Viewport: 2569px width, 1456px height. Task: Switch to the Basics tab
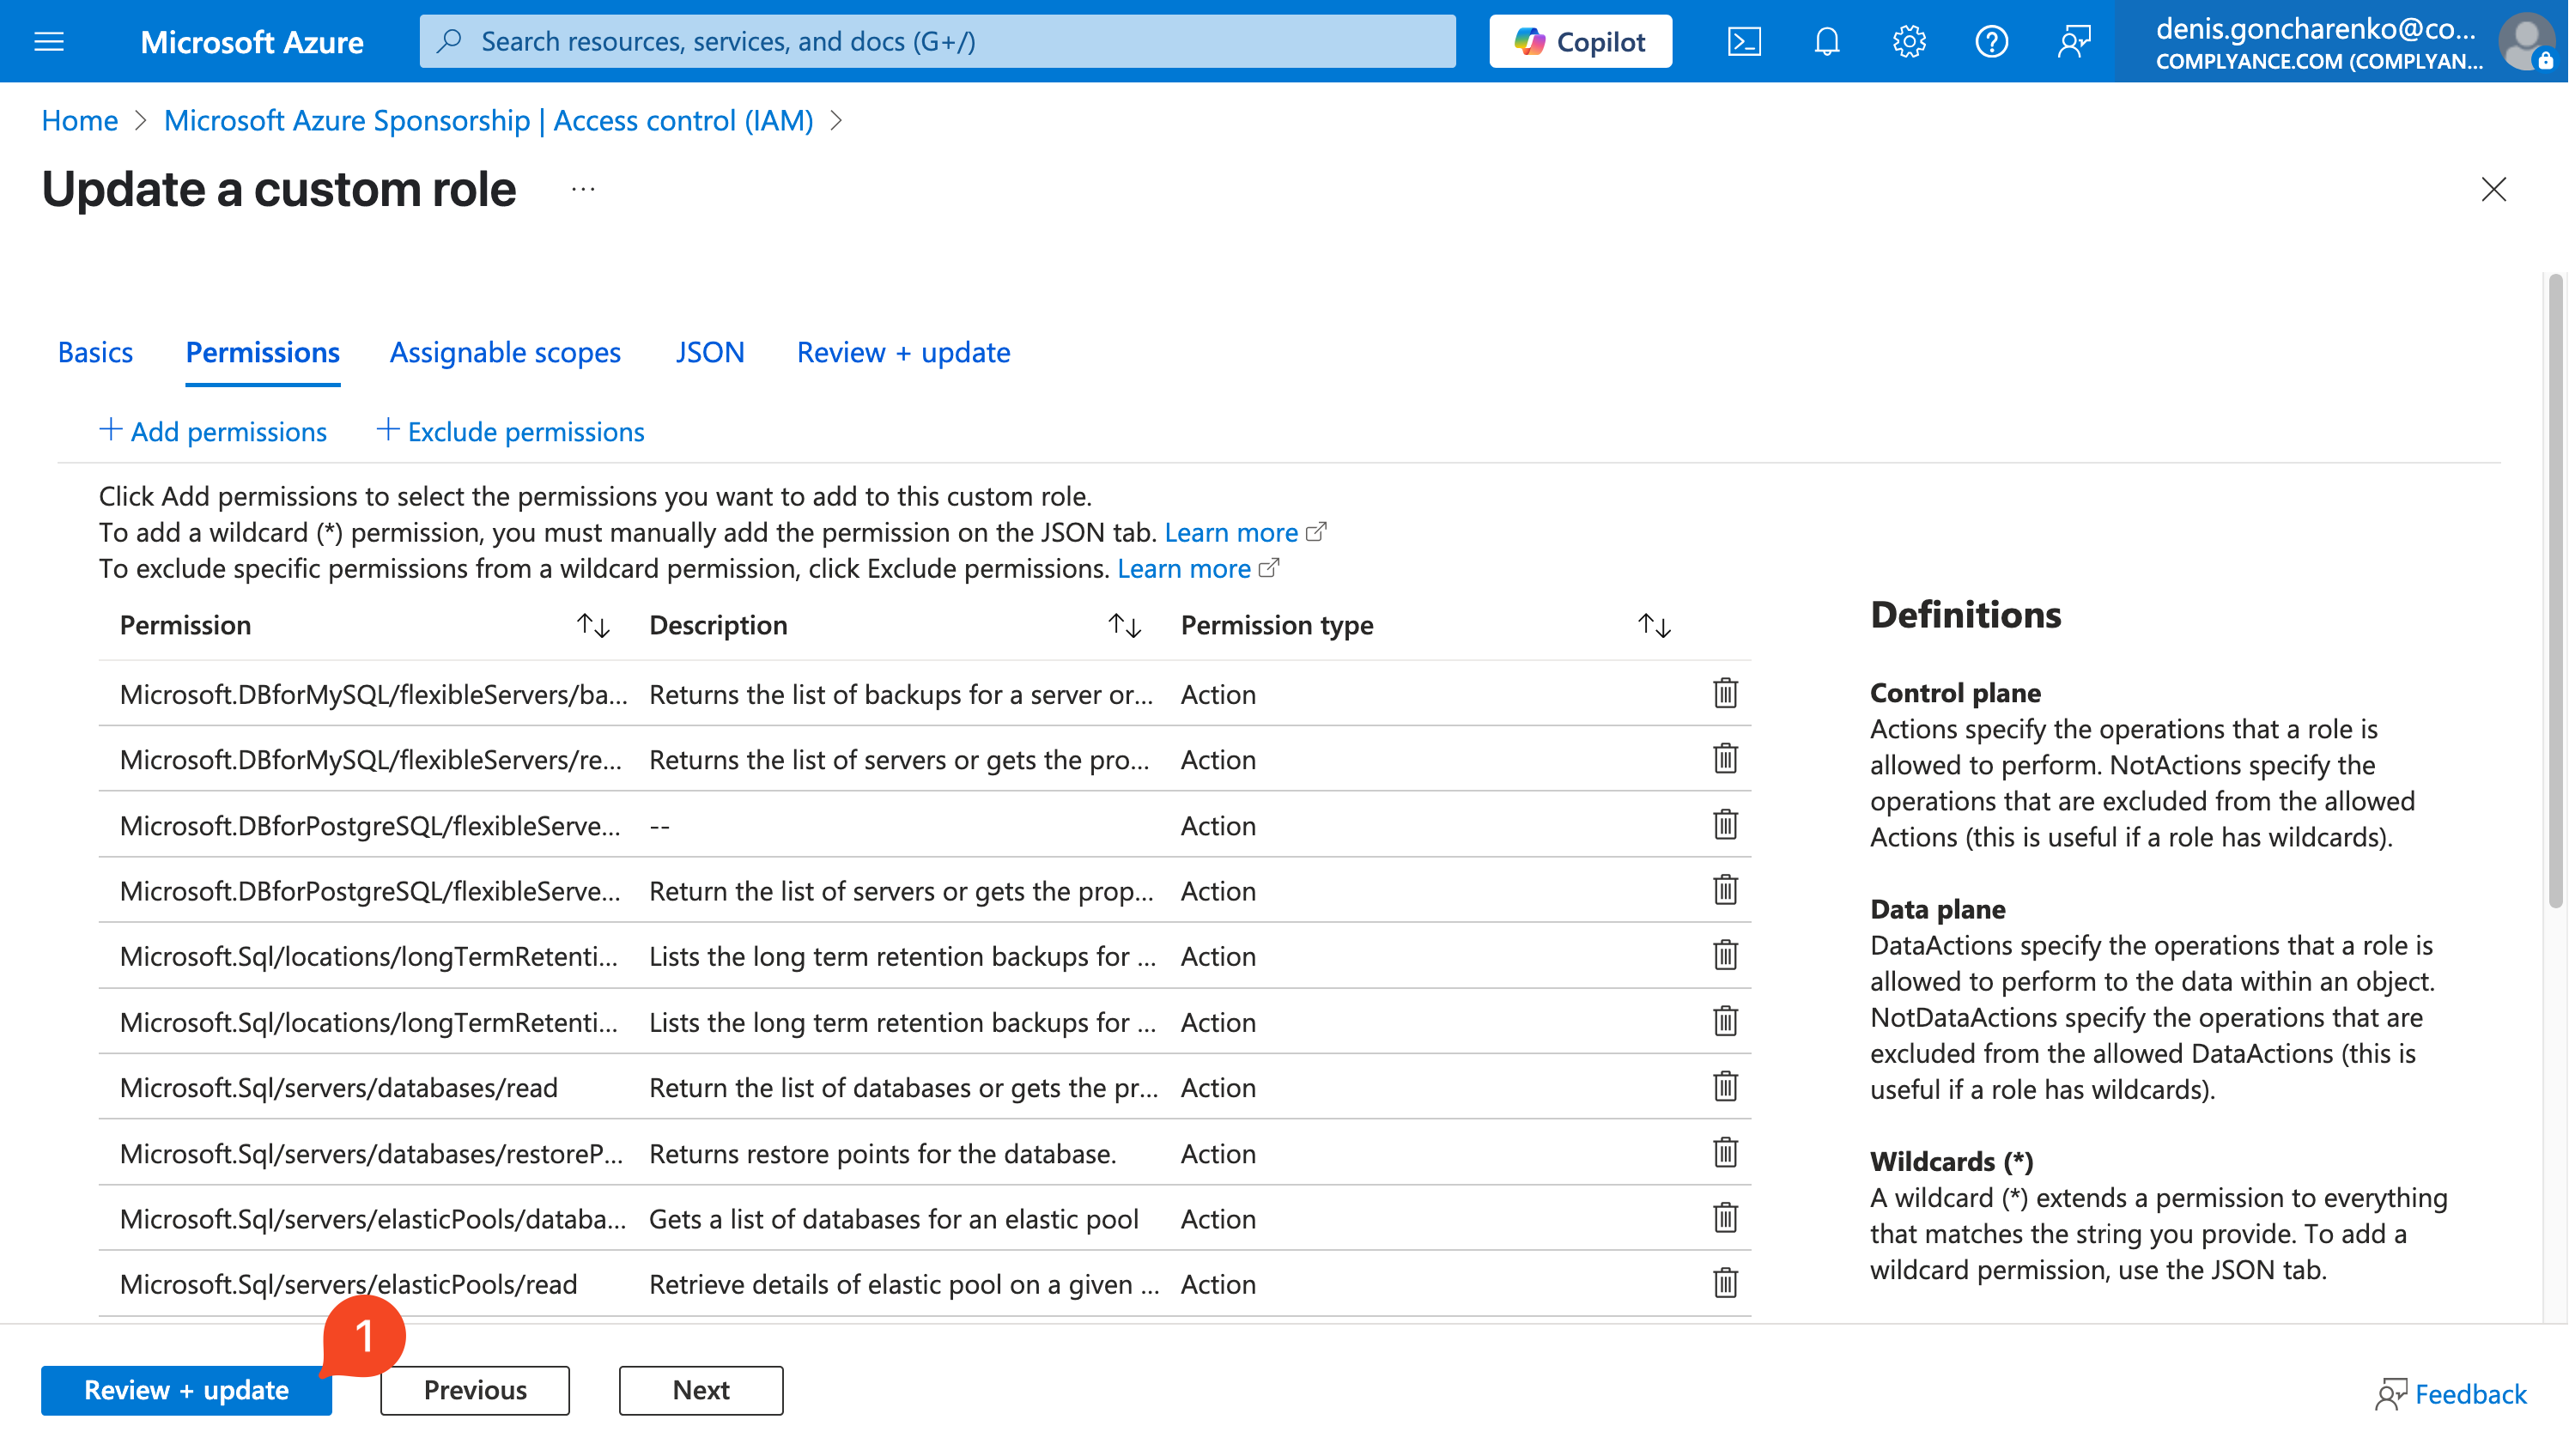(x=95, y=352)
